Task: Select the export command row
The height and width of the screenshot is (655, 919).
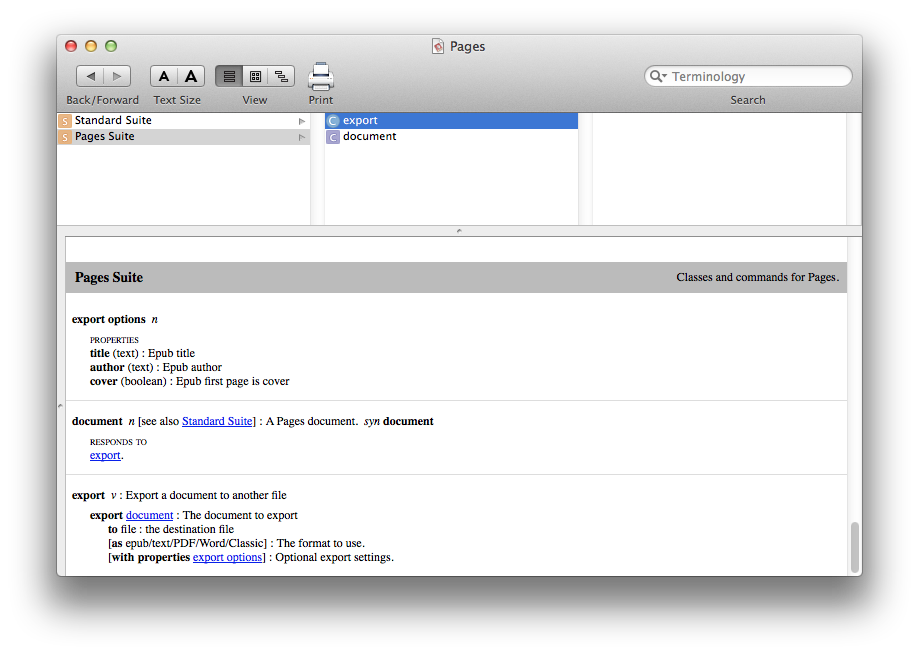Action: [451, 120]
